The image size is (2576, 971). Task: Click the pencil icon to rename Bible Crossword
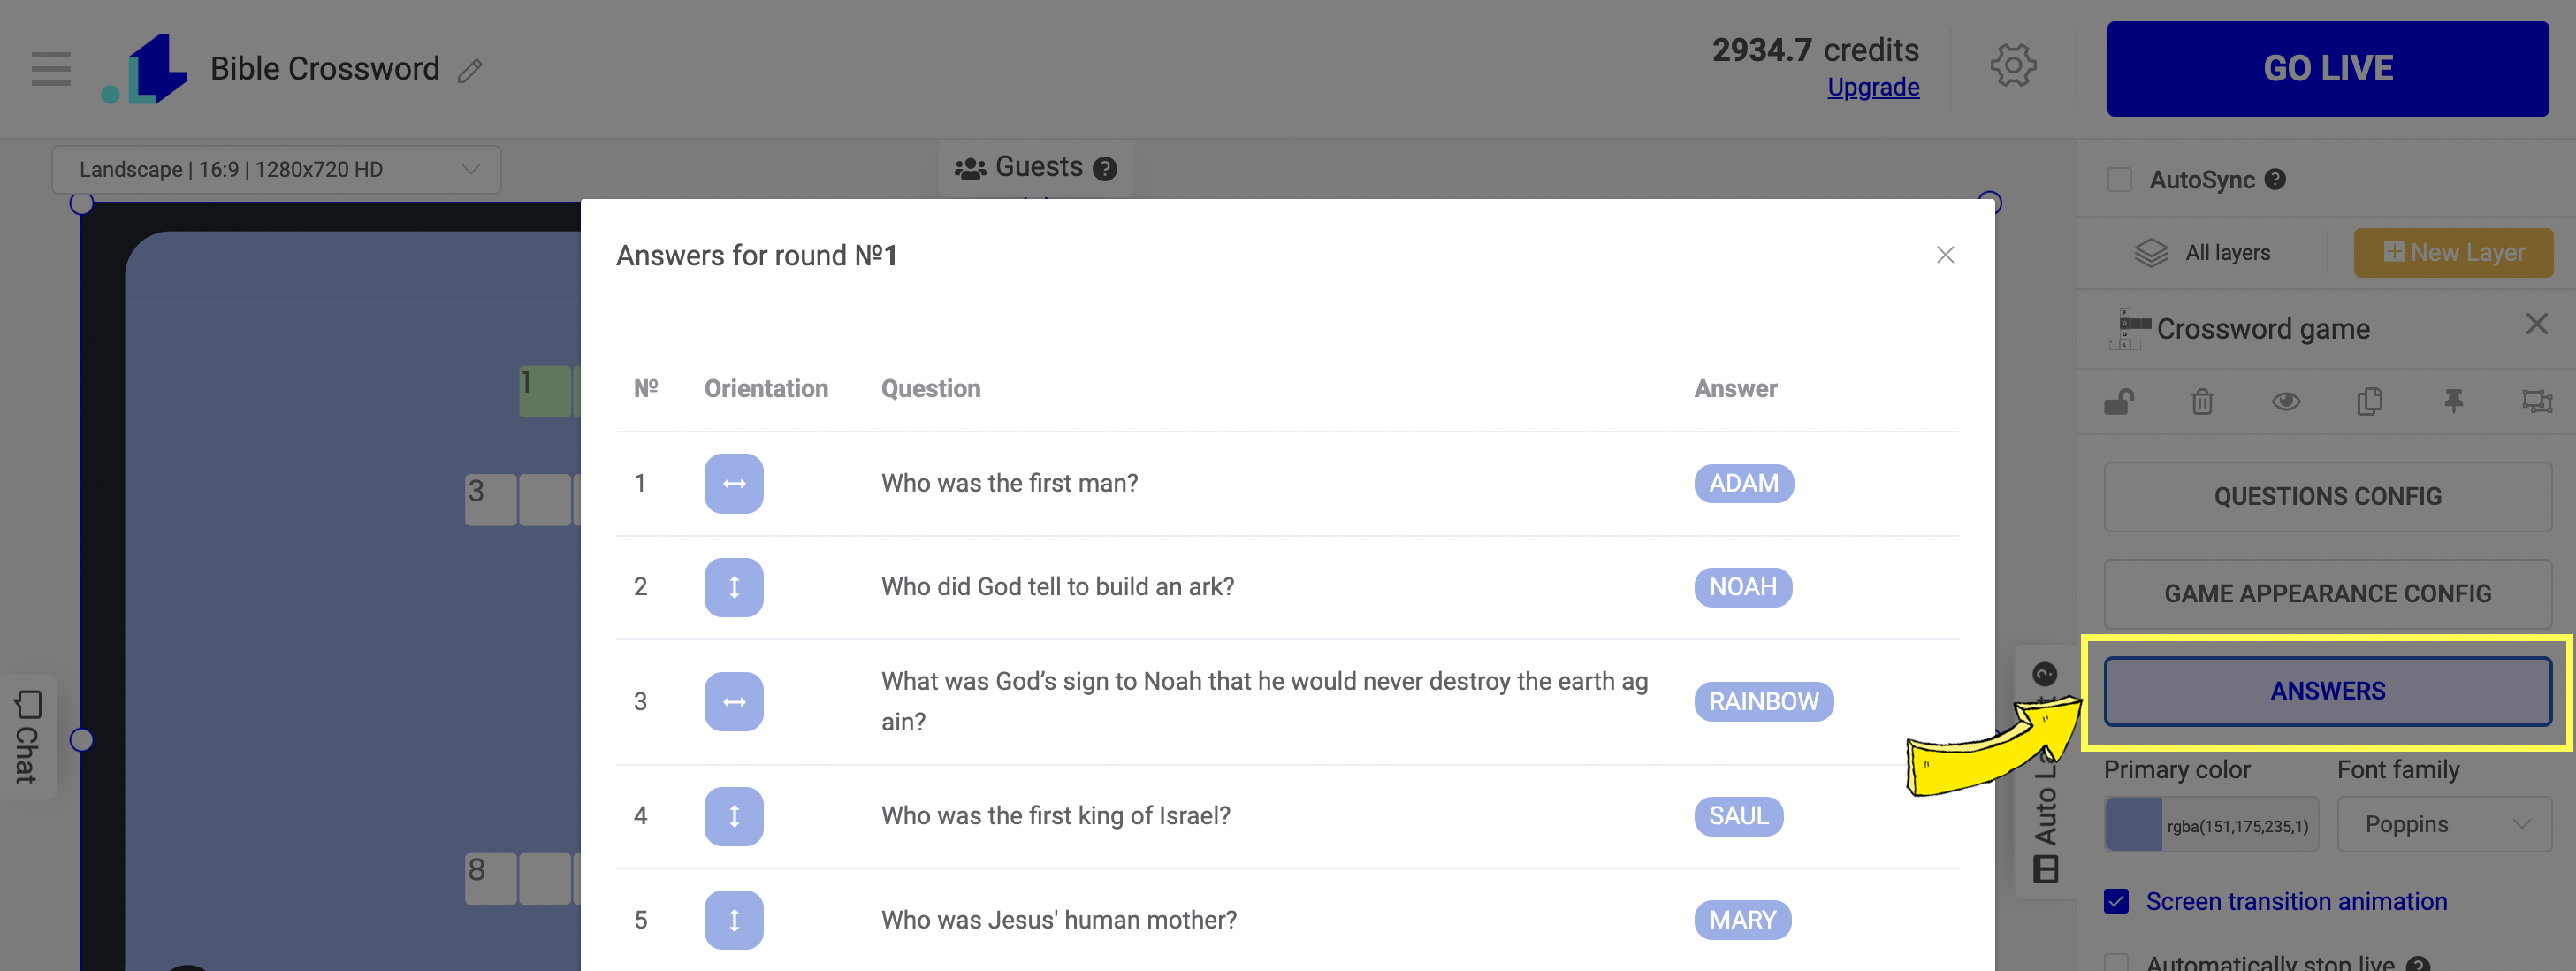[470, 71]
